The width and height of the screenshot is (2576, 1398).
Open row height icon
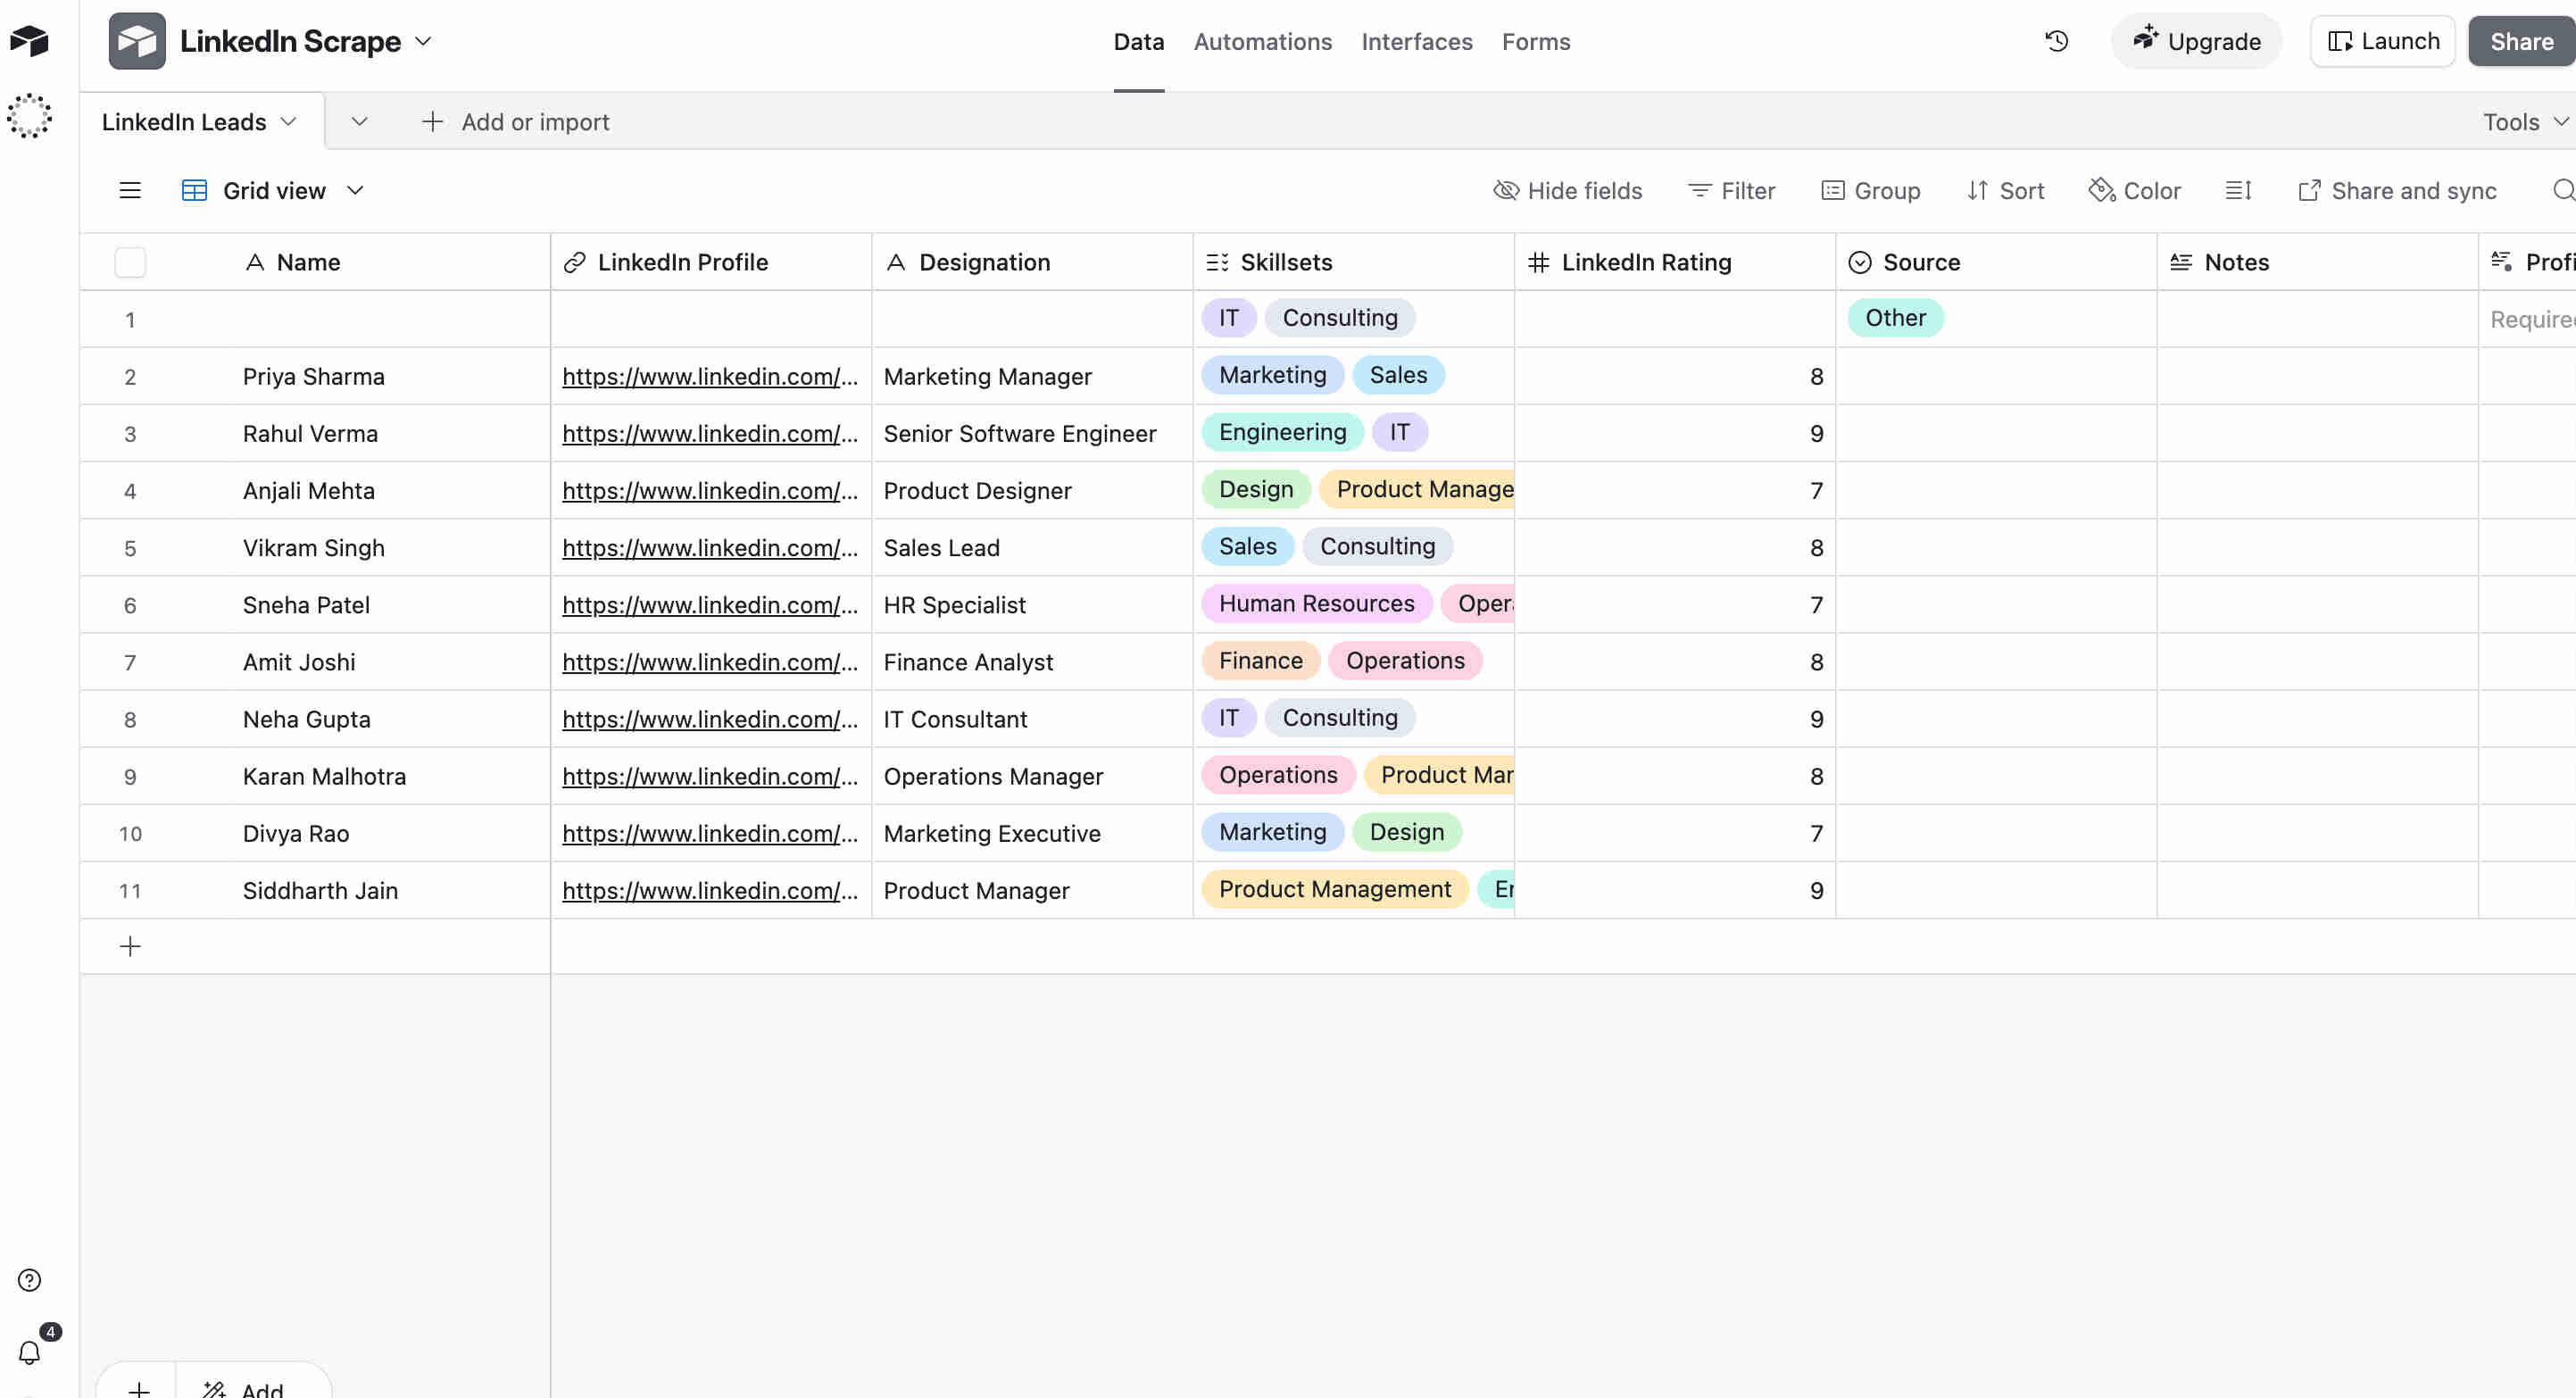click(2238, 190)
